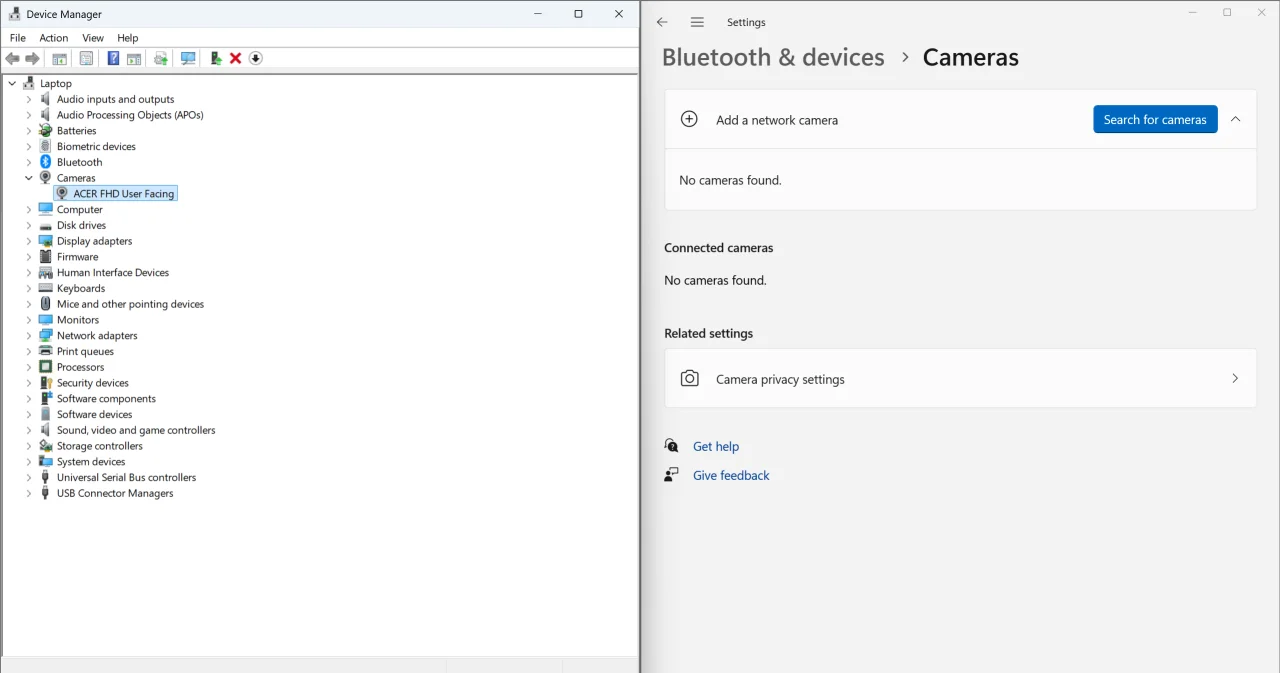Click the Monitors category icon
This screenshot has width=1280, height=673.
click(46, 320)
